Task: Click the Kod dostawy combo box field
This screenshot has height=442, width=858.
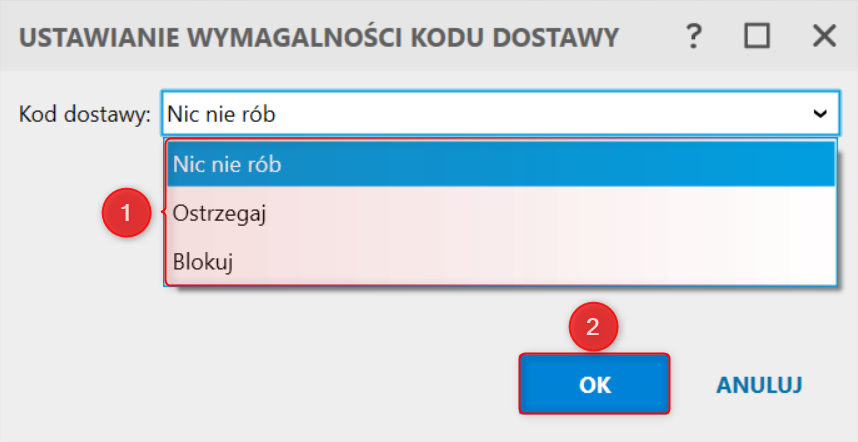Action: [480, 115]
